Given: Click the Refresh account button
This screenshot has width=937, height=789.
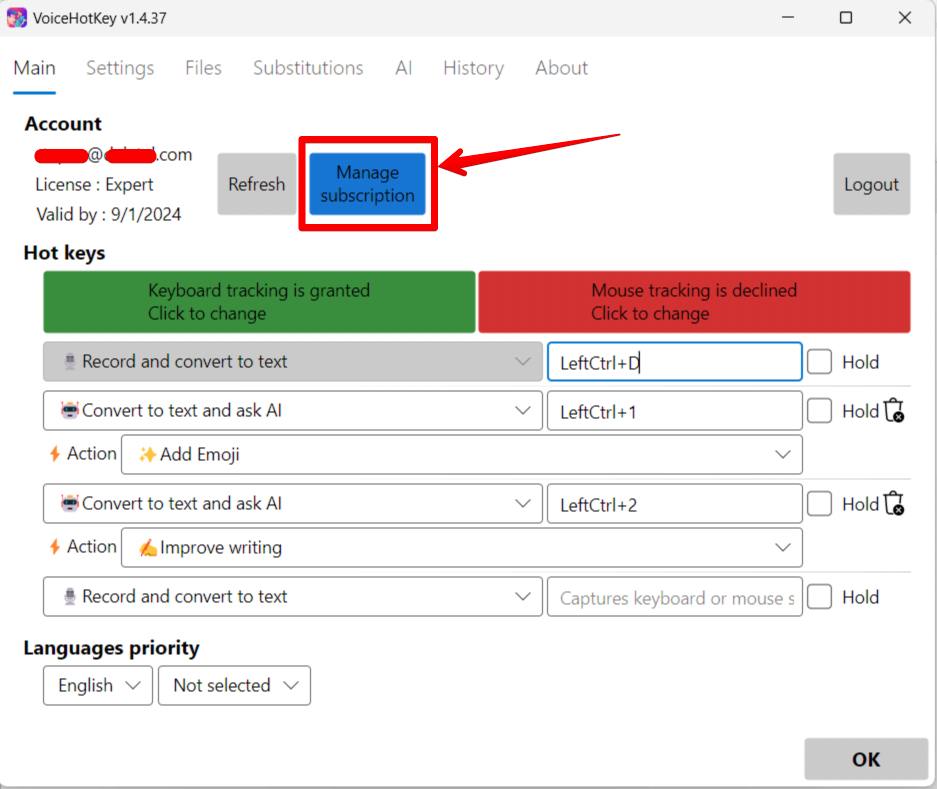Looking at the screenshot, I should click(x=257, y=184).
